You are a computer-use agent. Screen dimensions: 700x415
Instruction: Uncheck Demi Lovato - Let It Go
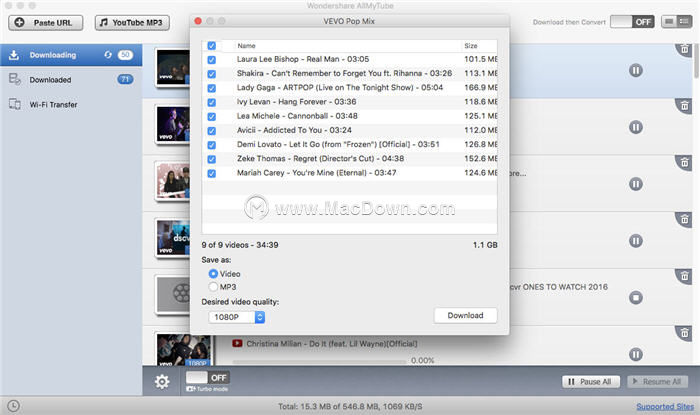tap(212, 145)
